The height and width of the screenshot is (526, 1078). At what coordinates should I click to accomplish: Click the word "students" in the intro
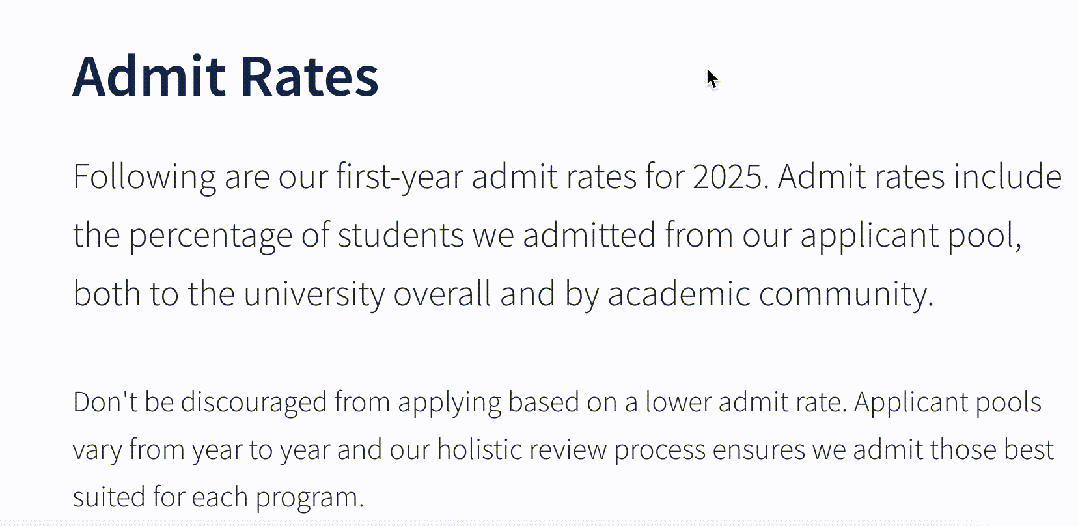pos(401,236)
